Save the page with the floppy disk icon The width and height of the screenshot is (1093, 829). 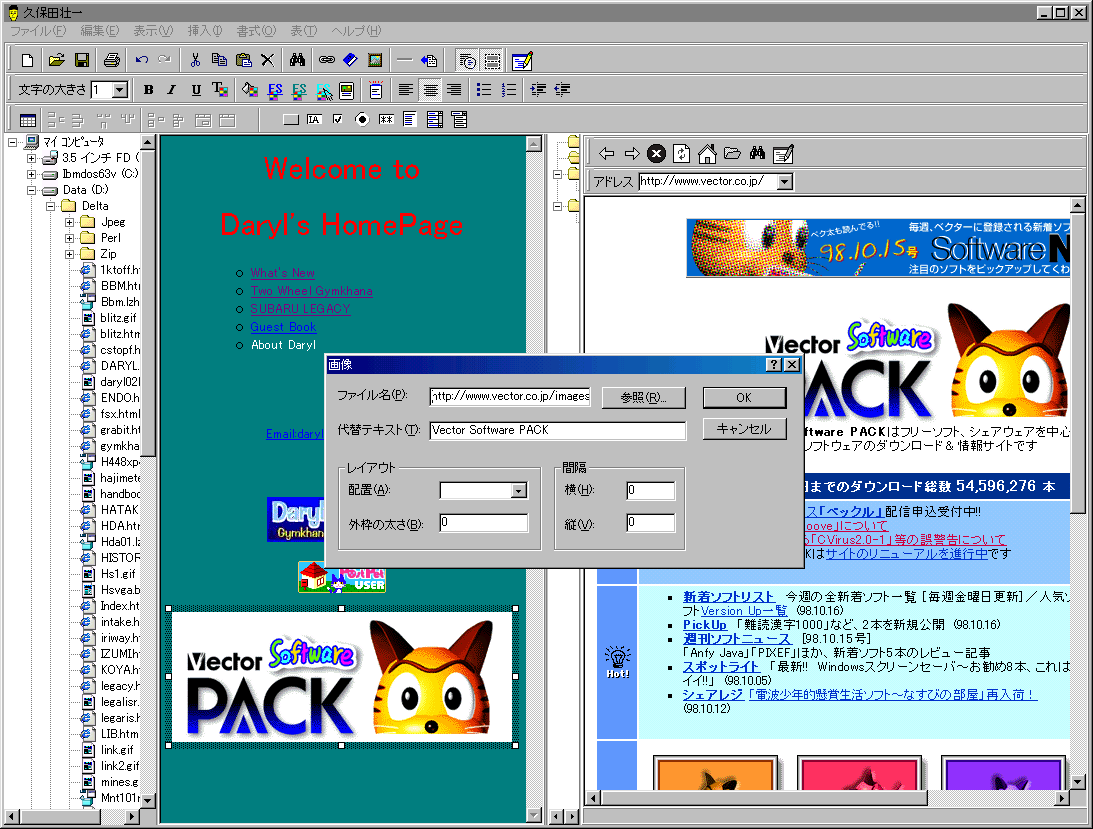(x=82, y=61)
